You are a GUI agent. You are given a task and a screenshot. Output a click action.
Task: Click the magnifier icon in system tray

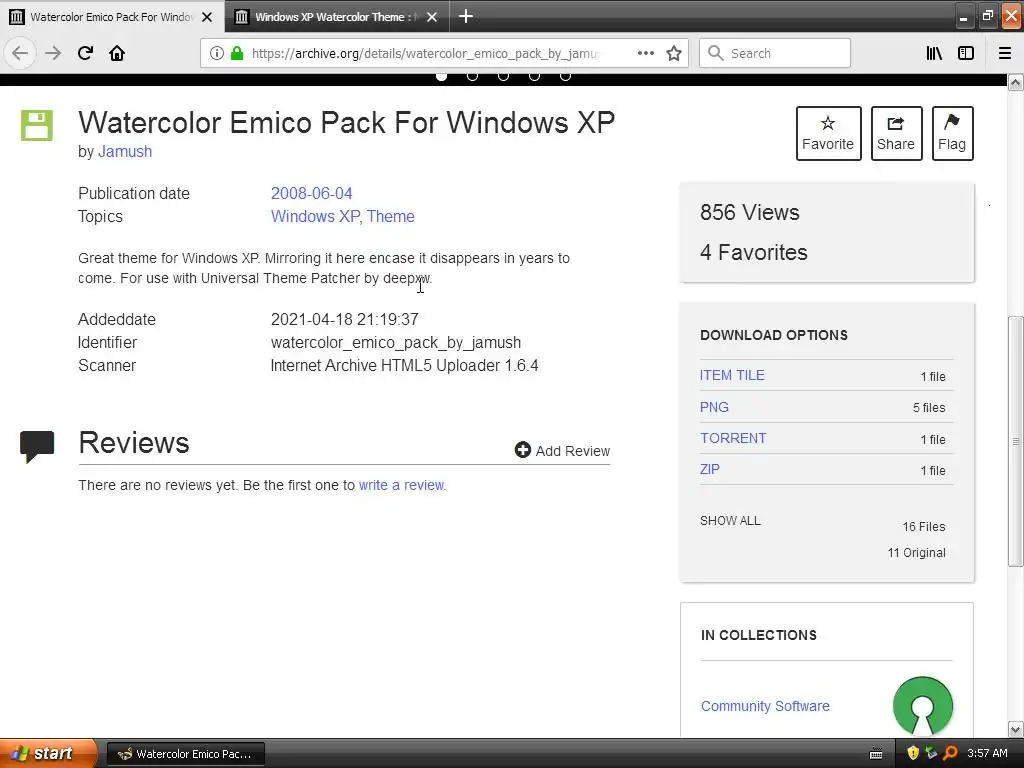click(x=950, y=753)
